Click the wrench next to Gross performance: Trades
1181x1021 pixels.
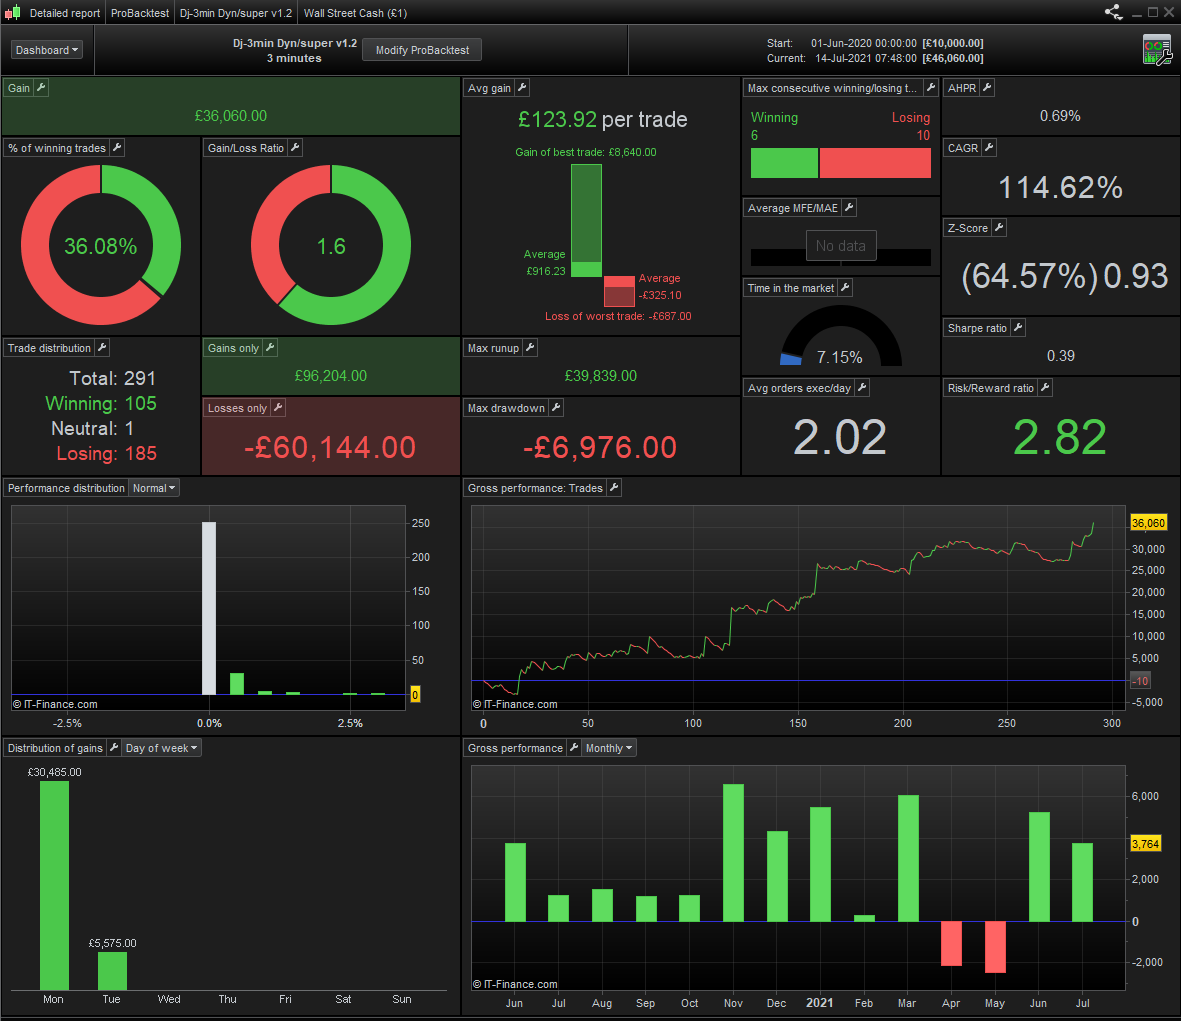pos(614,488)
